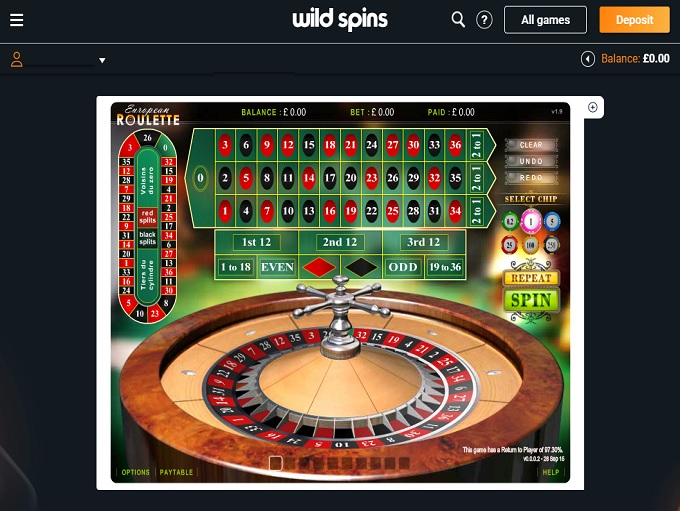Select the red 25 value chip
Screen dimensions: 680x511
[510, 245]
